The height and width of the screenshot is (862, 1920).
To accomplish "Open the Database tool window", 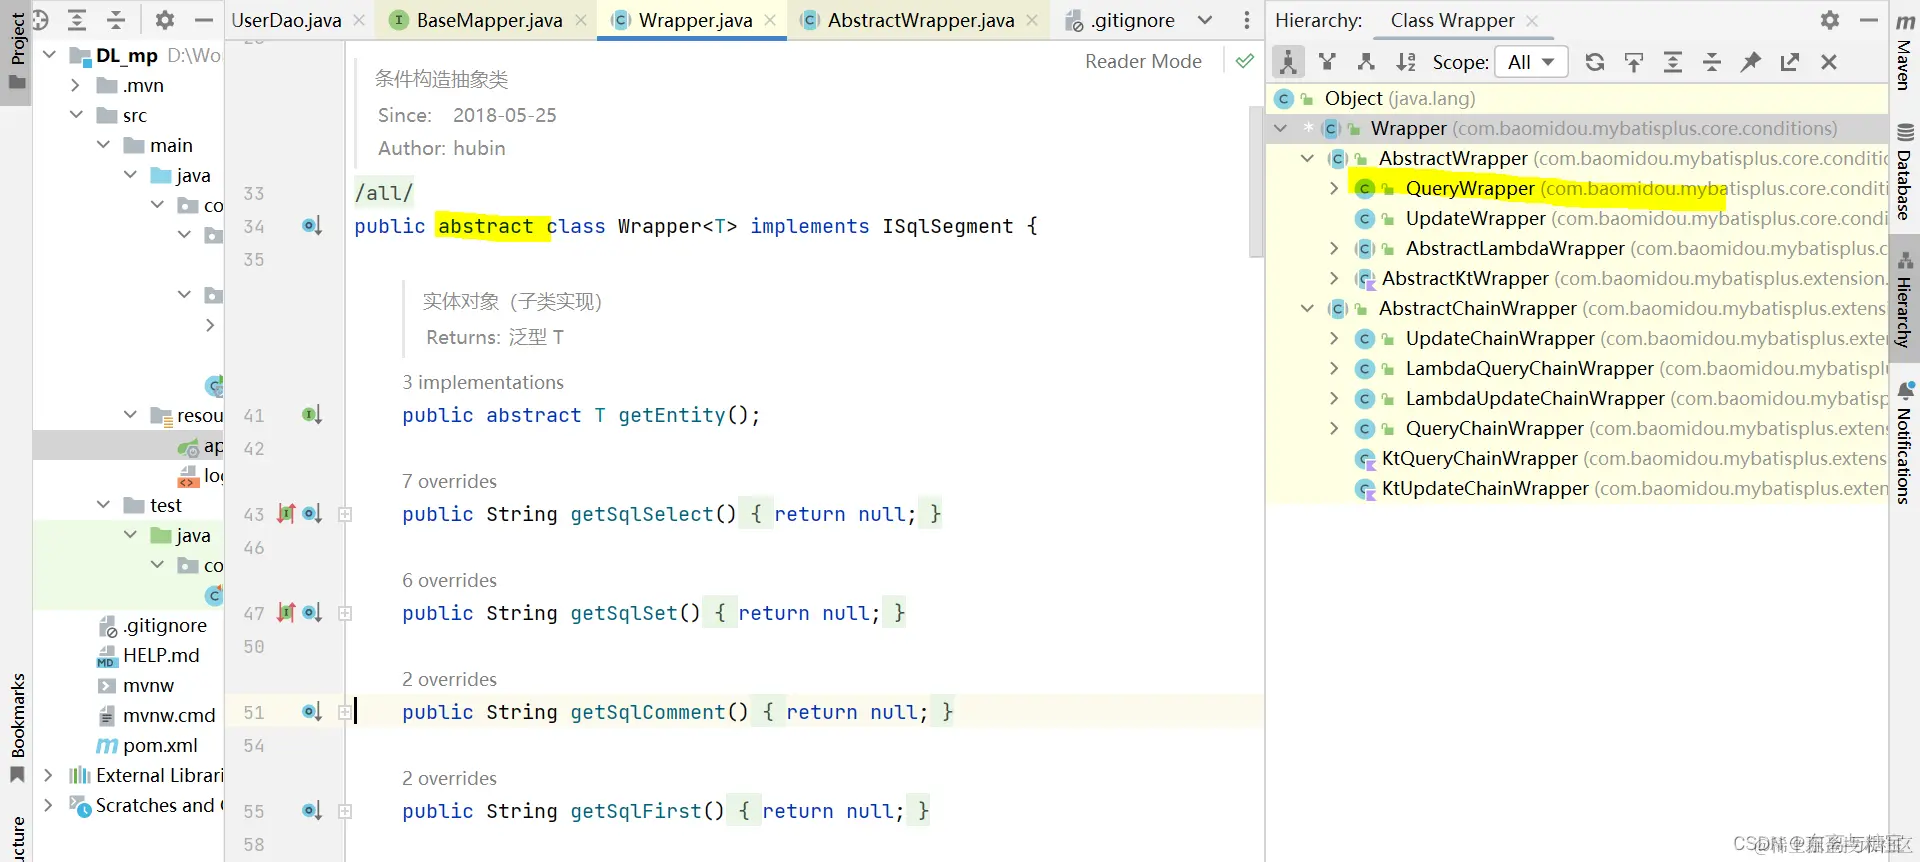I will 1905,172.
